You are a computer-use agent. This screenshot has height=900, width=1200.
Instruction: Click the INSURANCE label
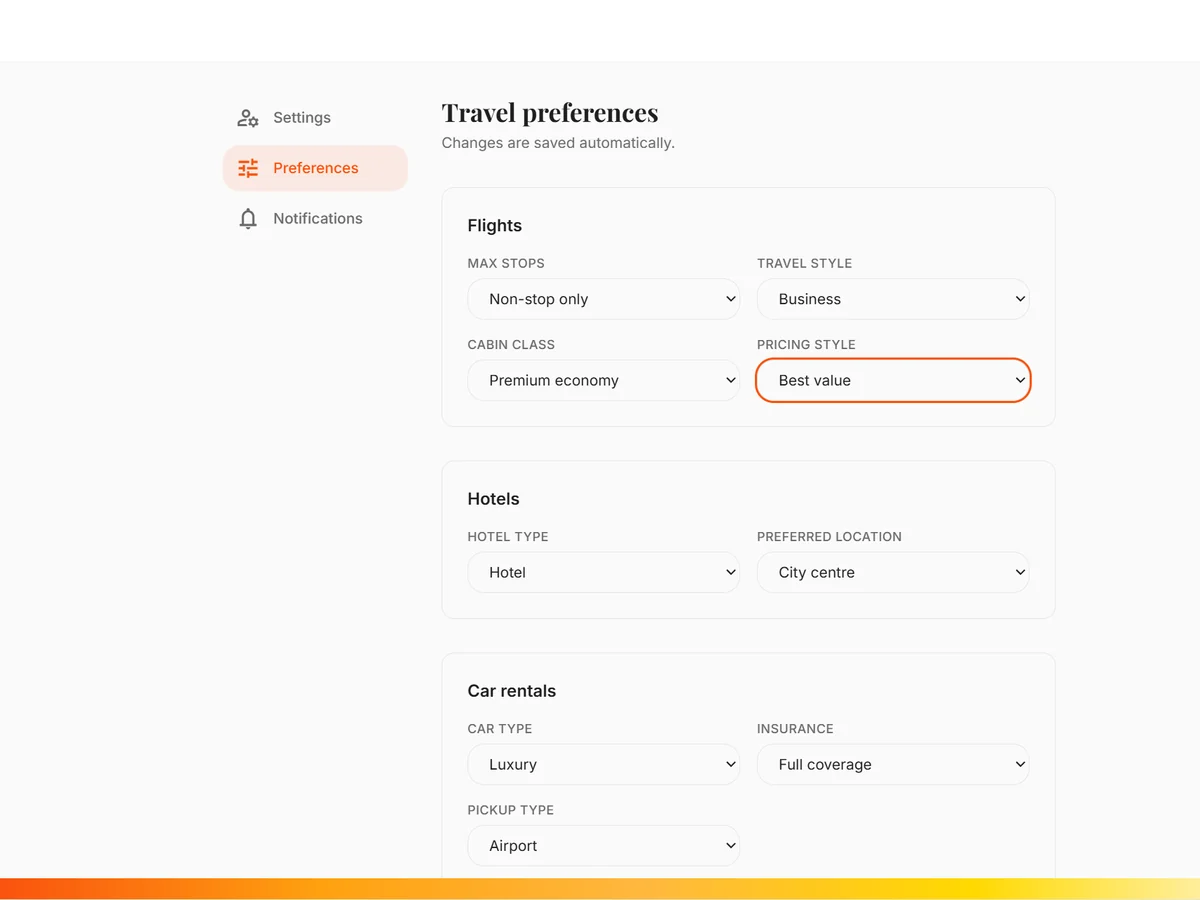(795, 729)
